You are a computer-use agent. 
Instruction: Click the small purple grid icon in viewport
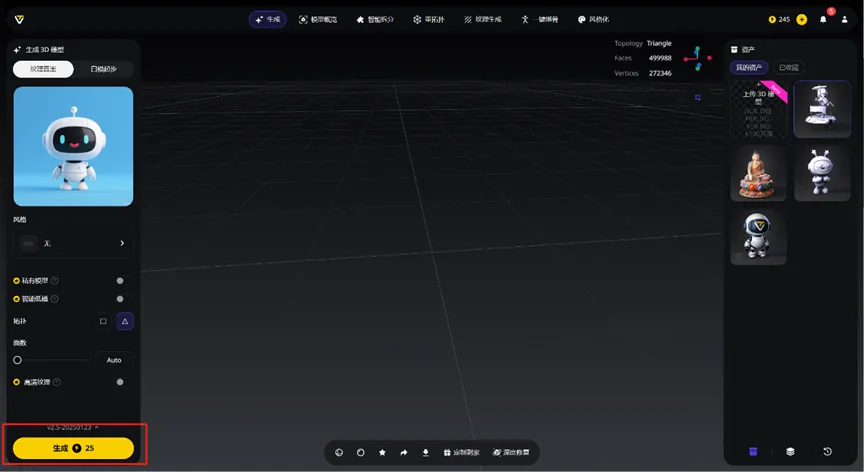(x=698, y=97)
